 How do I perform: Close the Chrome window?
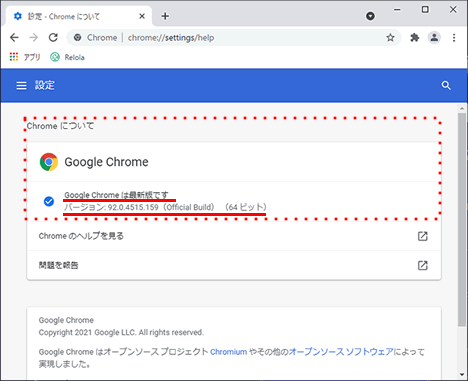(x=453, y=10)
